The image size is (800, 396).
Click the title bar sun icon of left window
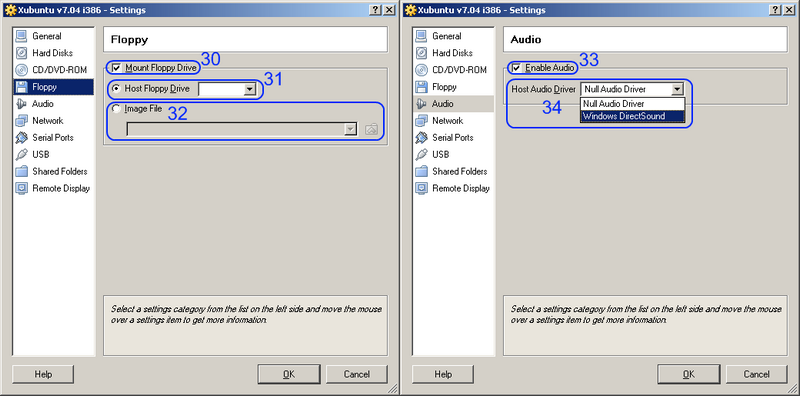pyautogui.click(x=10, y=10)
